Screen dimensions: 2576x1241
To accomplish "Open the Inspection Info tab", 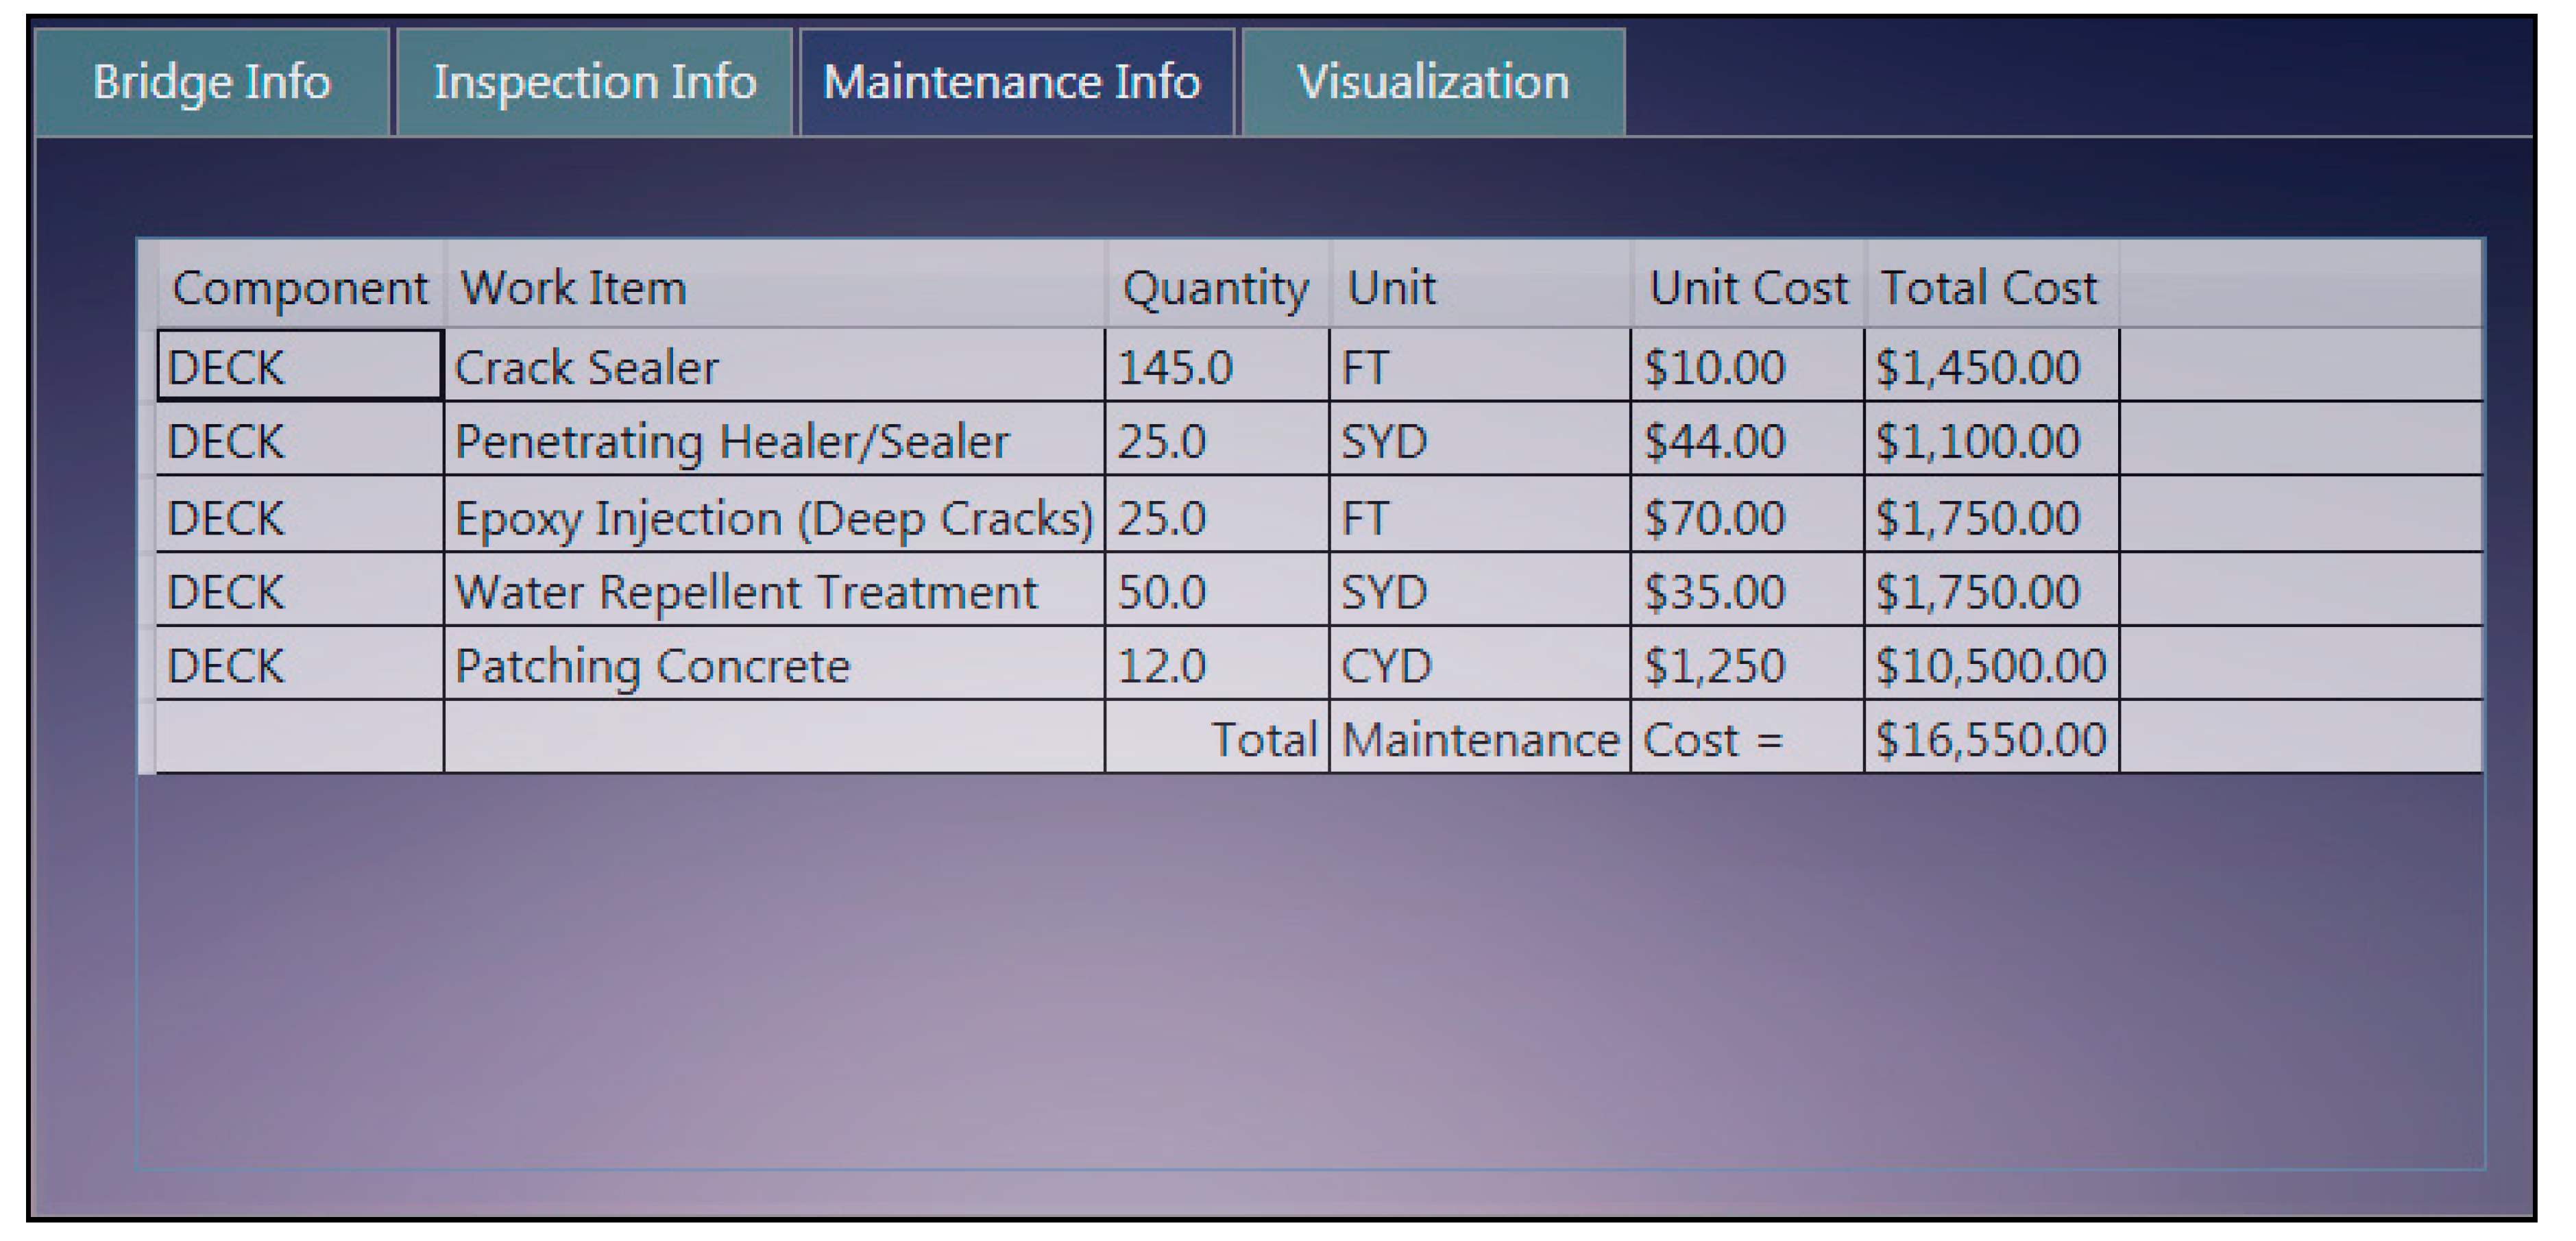I will click(x=594, y=82).
